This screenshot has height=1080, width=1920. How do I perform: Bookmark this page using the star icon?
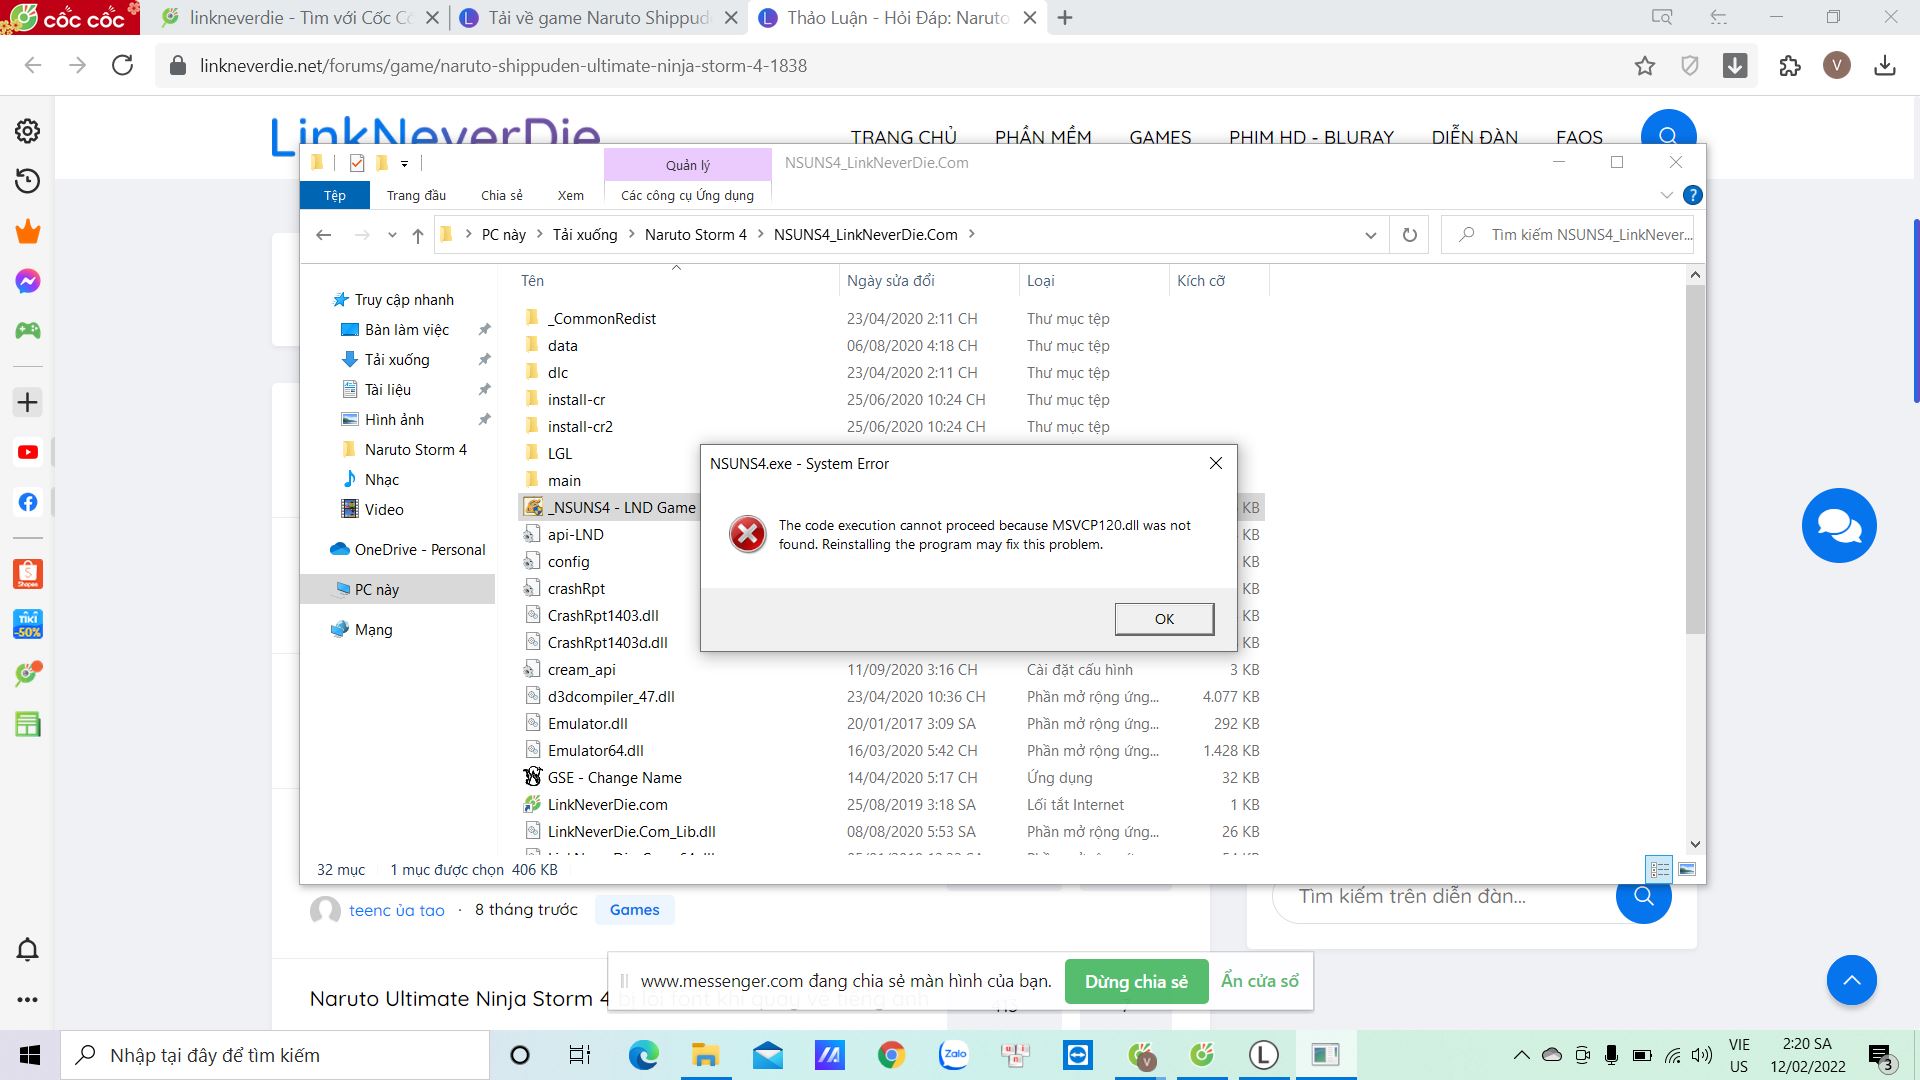click(x=1643, y=65)
